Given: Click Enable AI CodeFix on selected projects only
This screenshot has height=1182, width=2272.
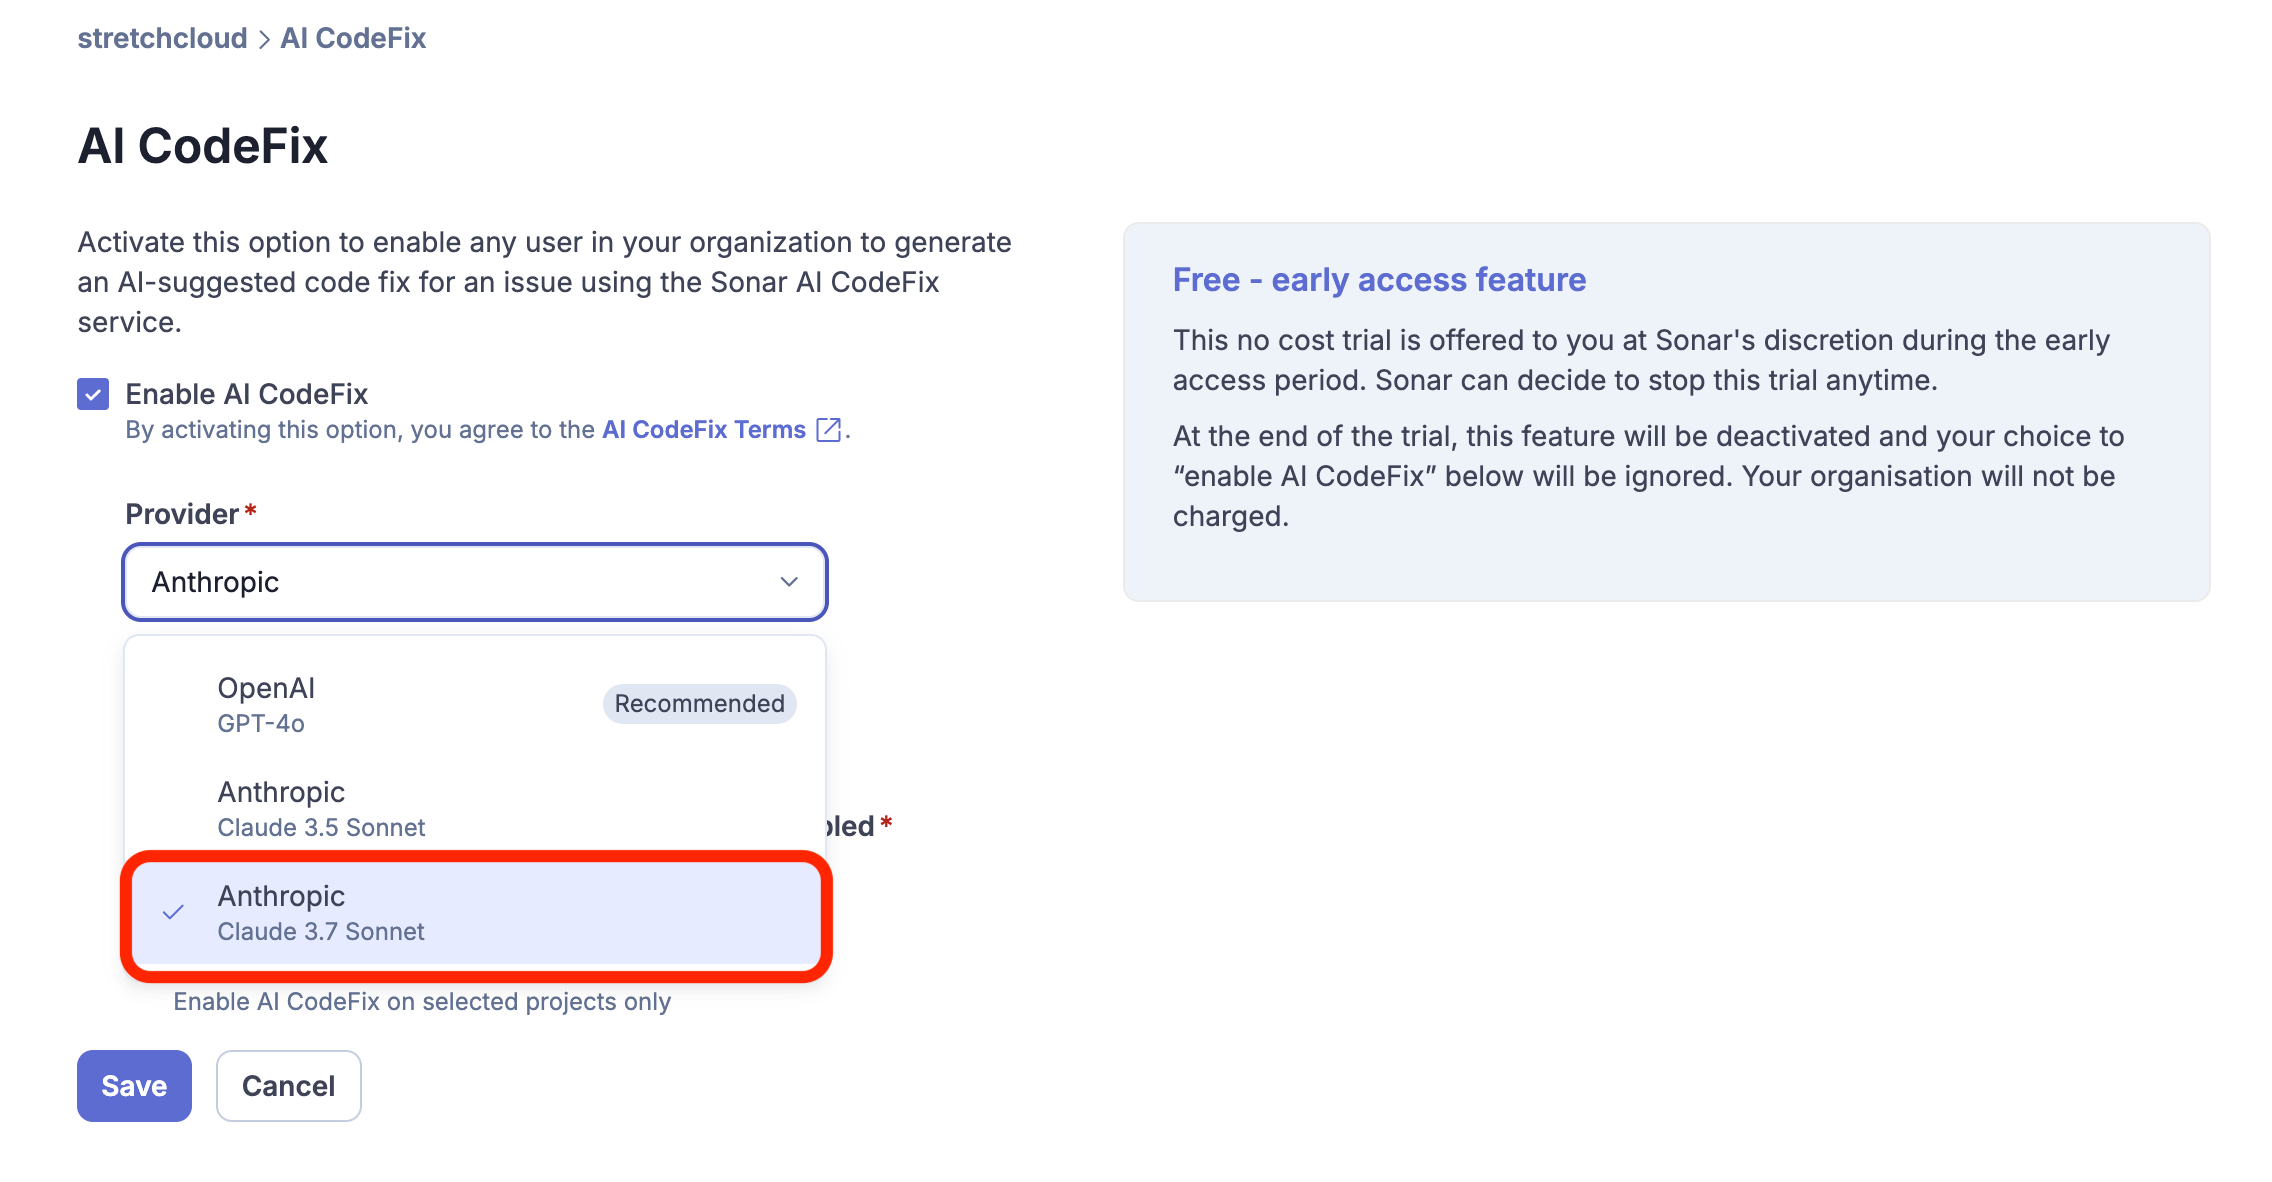Looking at the screenshot, I should [x=421, y=1002].
